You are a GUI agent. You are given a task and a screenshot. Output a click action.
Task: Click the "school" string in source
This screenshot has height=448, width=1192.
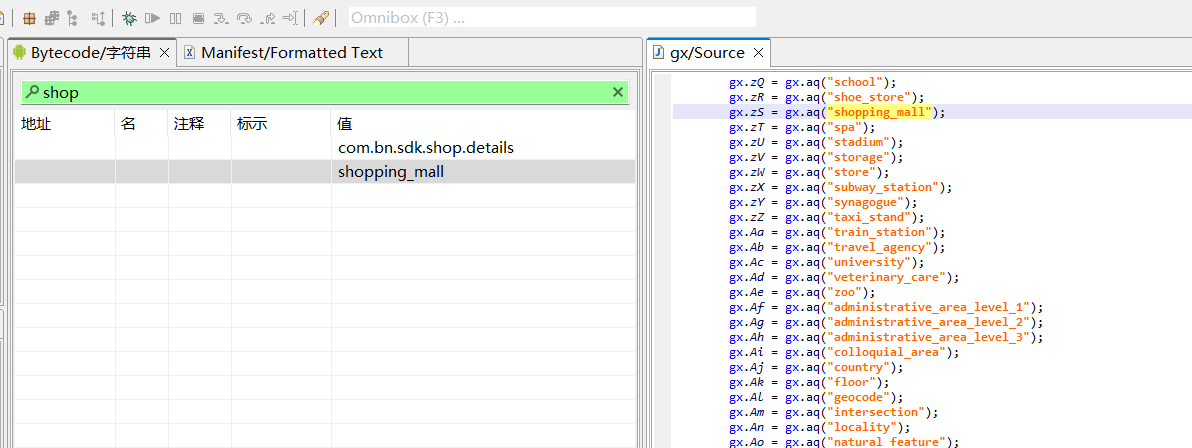coord(857,82)
